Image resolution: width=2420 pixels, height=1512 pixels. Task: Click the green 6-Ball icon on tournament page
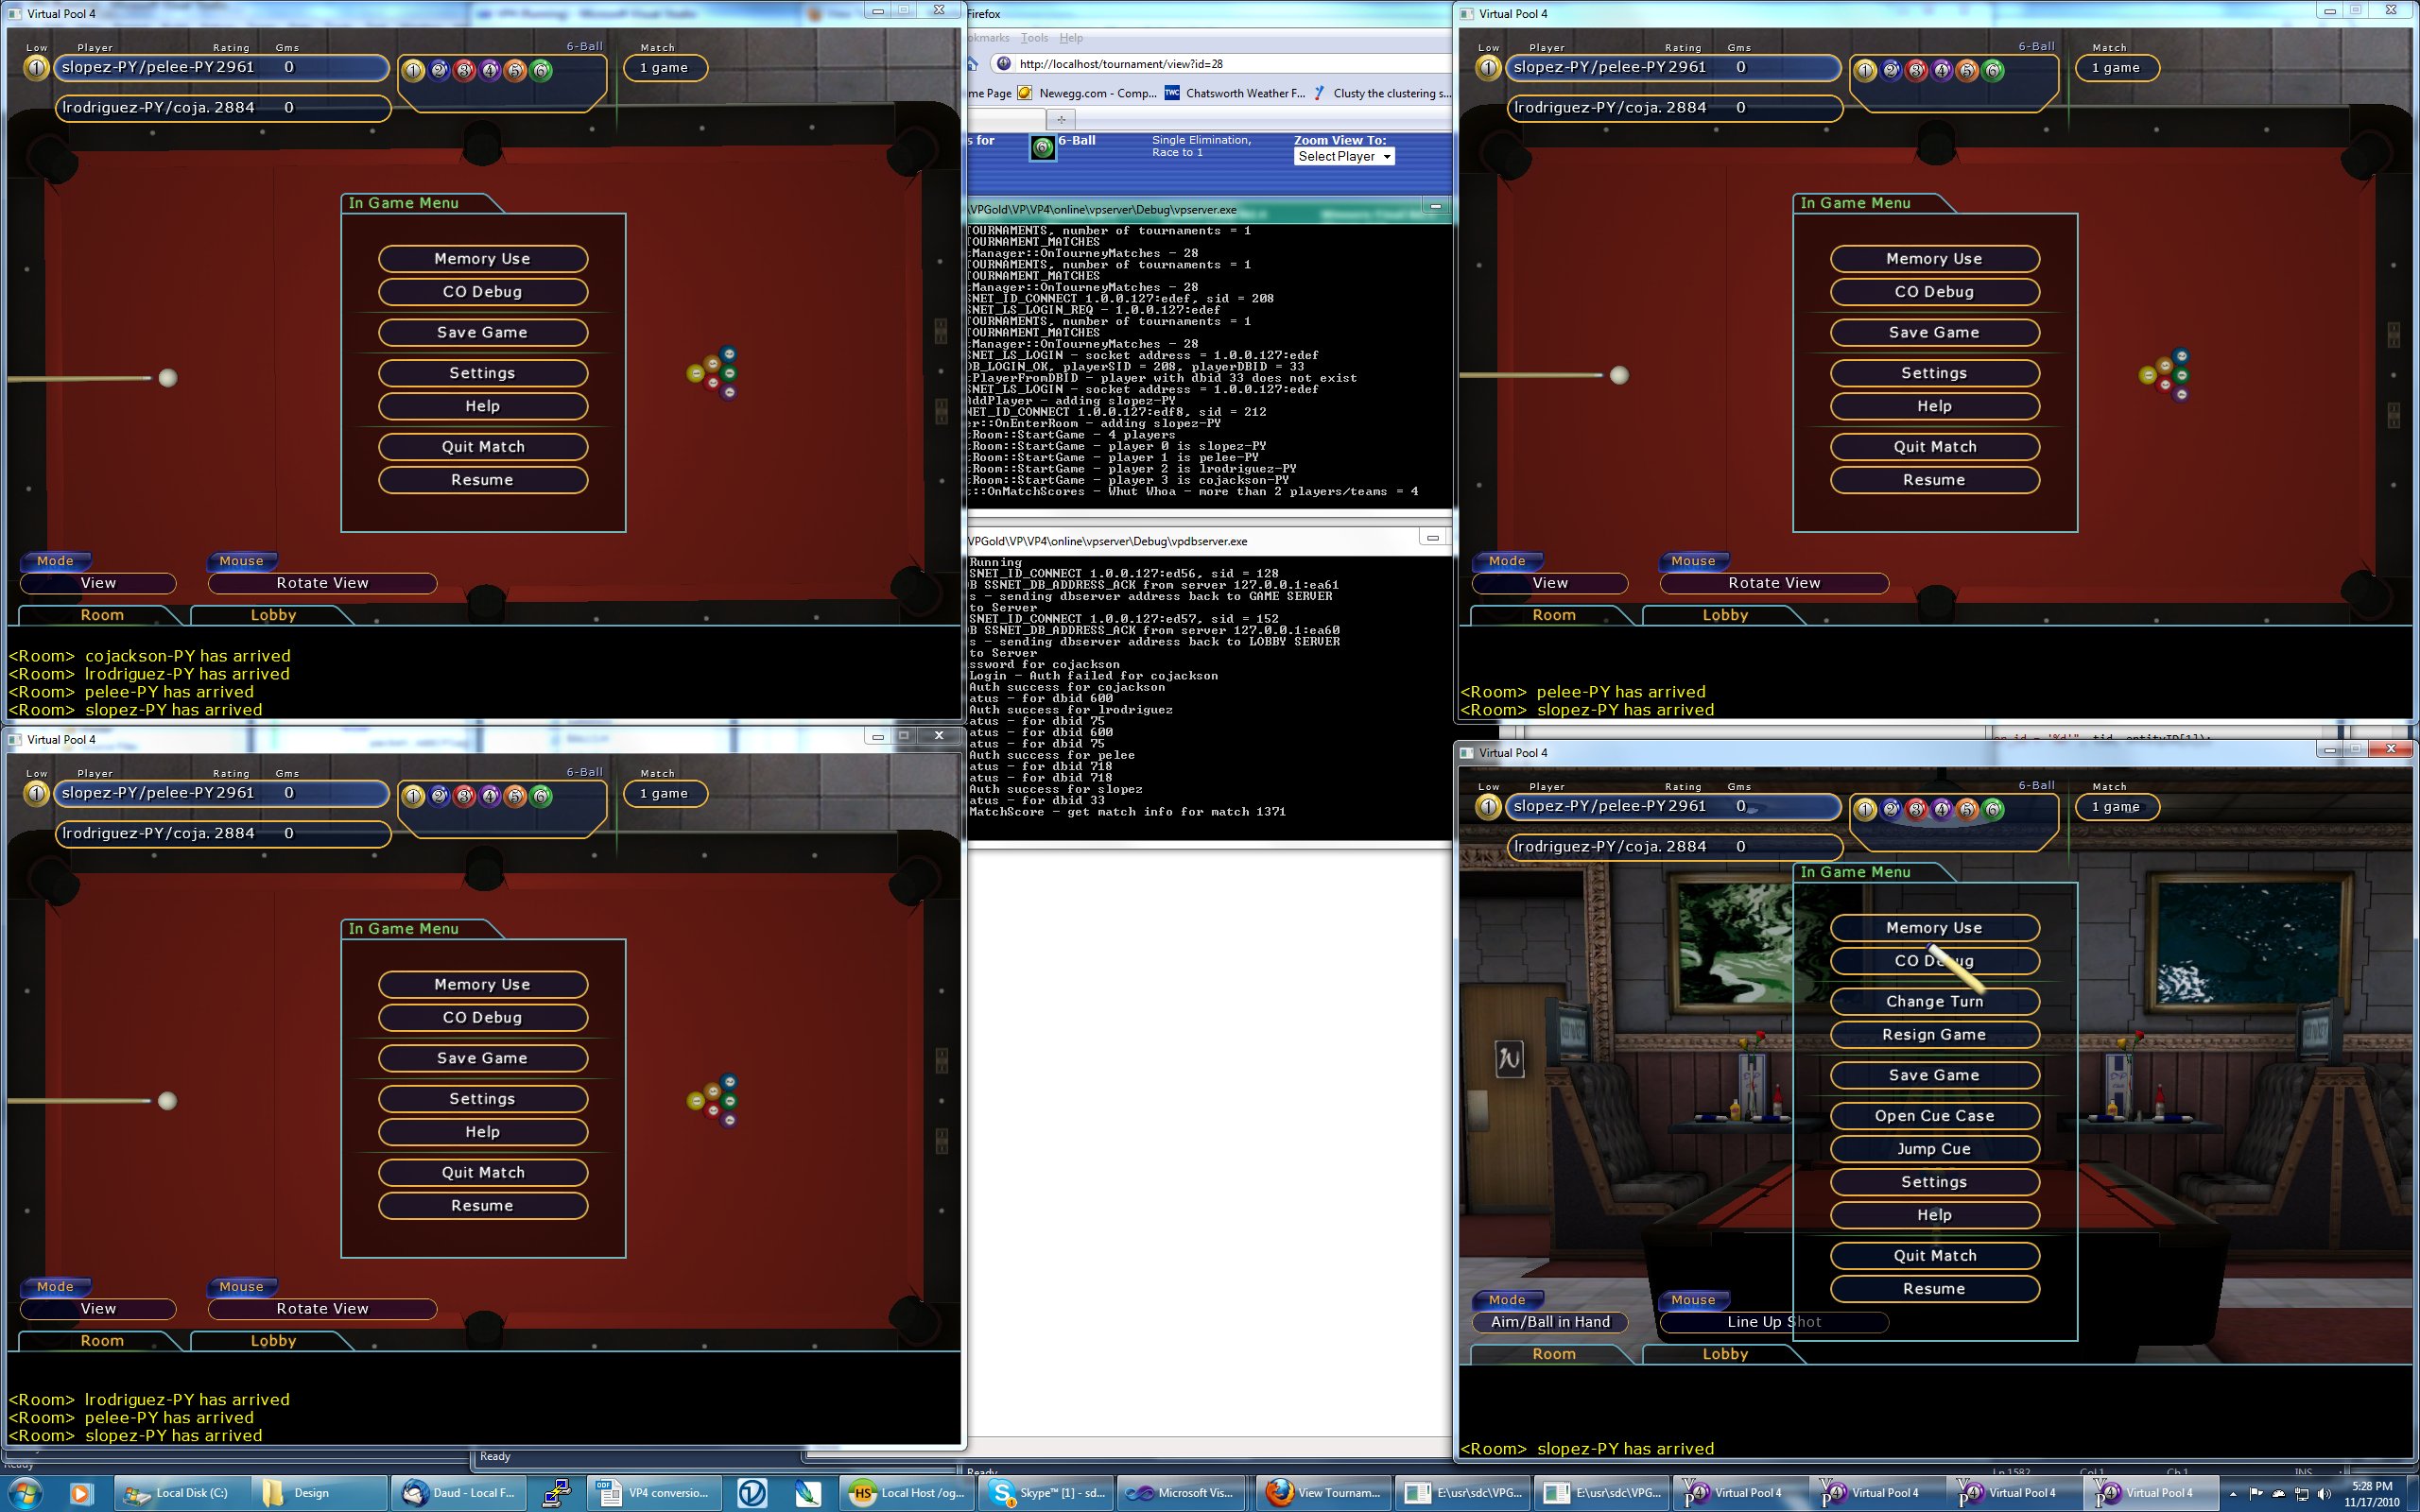[1043, 148]
